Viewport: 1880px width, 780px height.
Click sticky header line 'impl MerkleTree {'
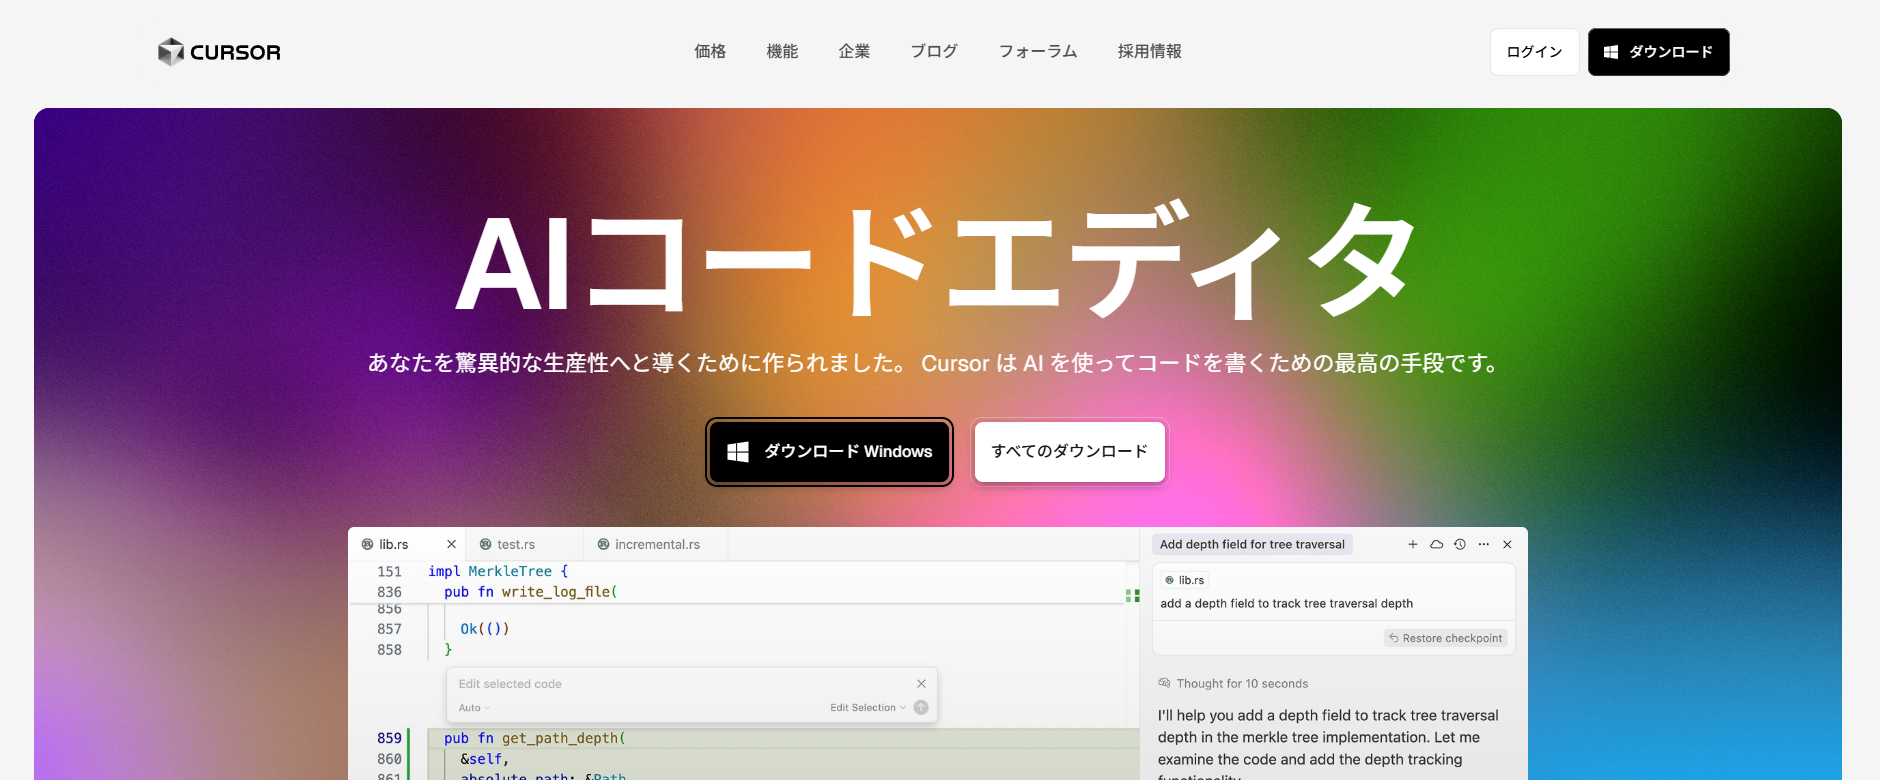(498, 571)
